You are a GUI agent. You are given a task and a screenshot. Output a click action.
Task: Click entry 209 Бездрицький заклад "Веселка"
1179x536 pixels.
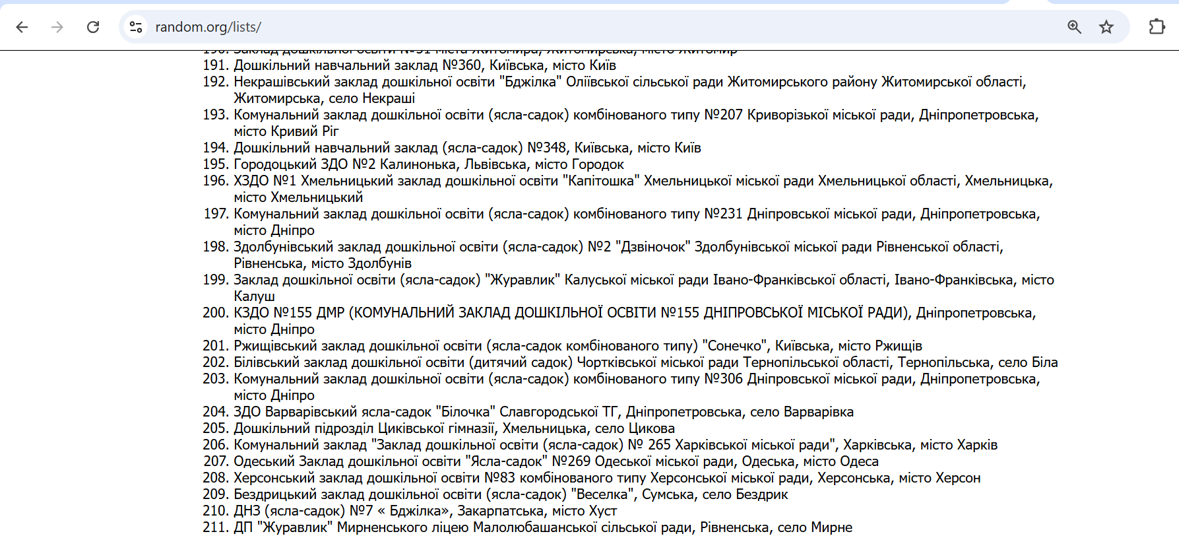click(x=510, y=494)
